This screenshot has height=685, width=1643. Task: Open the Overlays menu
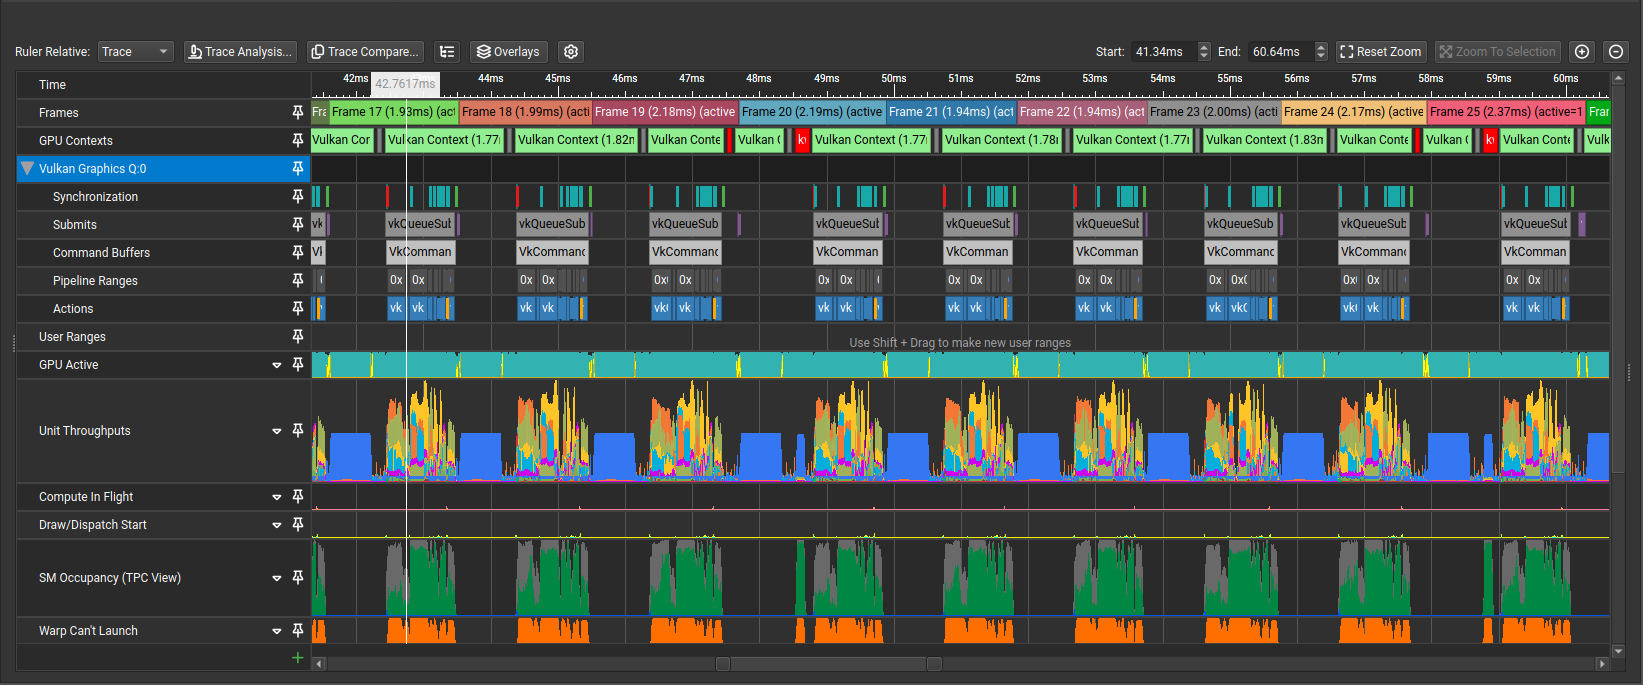click(508, 52)
